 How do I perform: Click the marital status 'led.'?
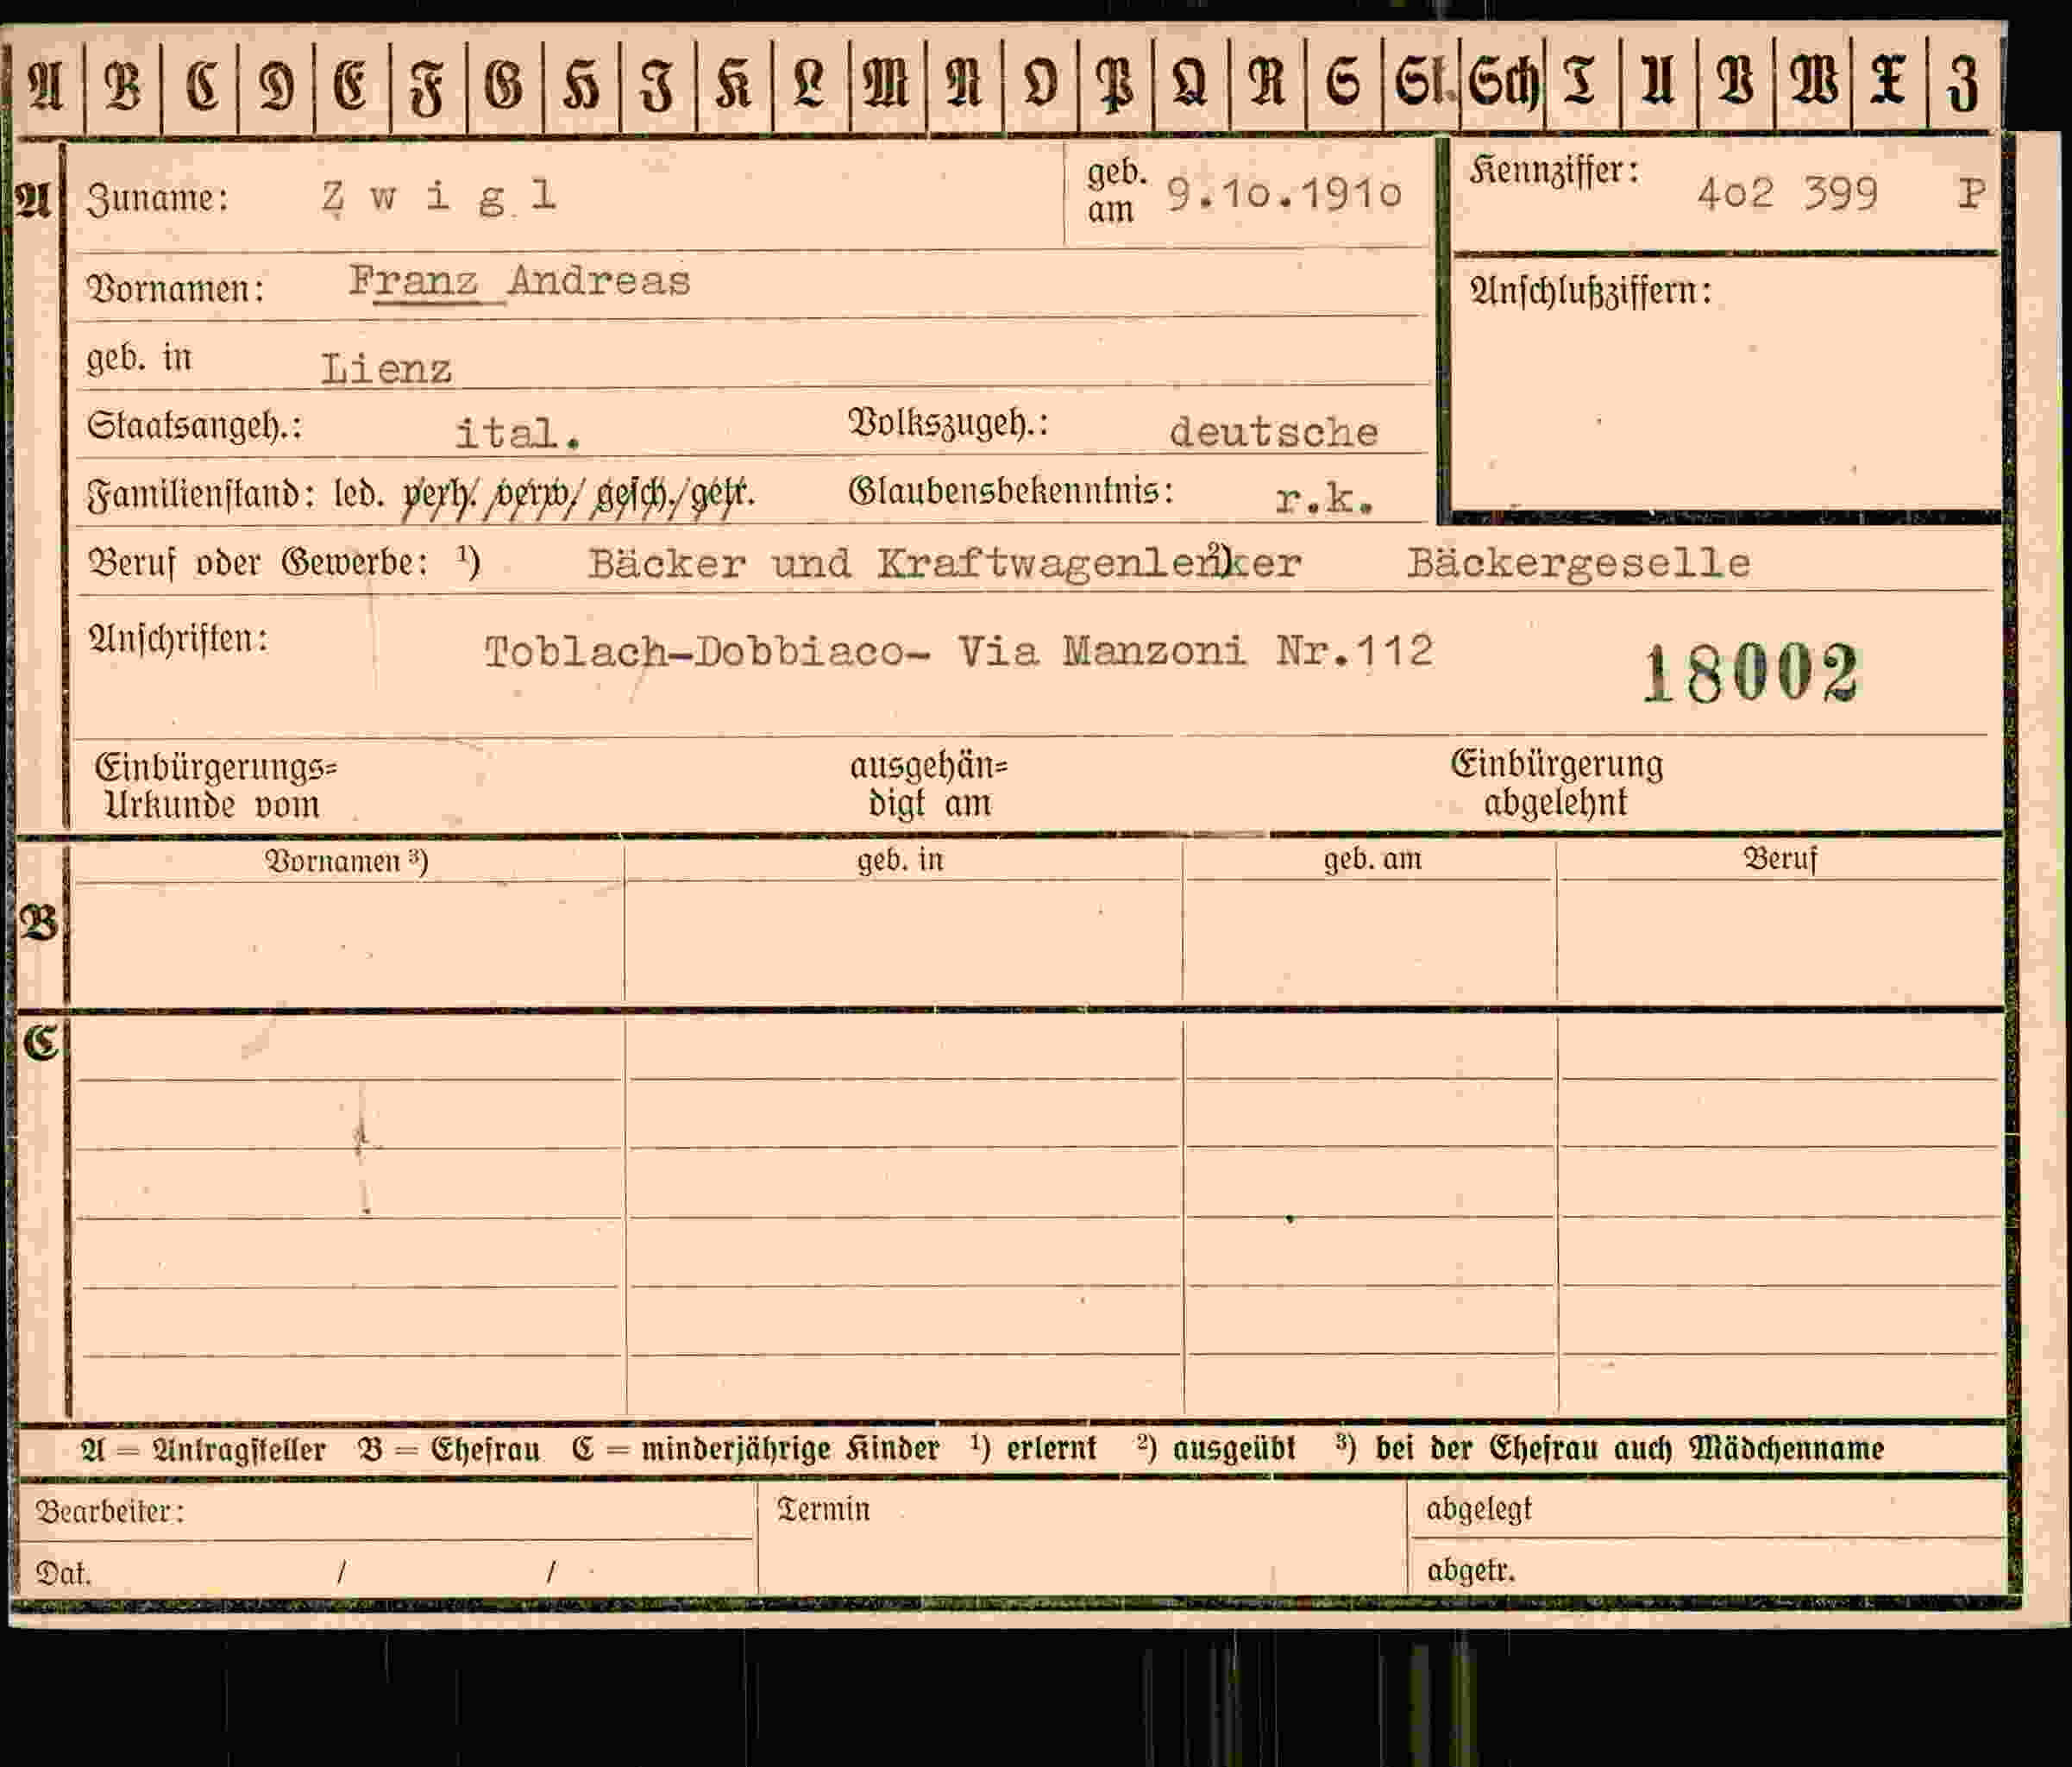click(x=358, y=493)
